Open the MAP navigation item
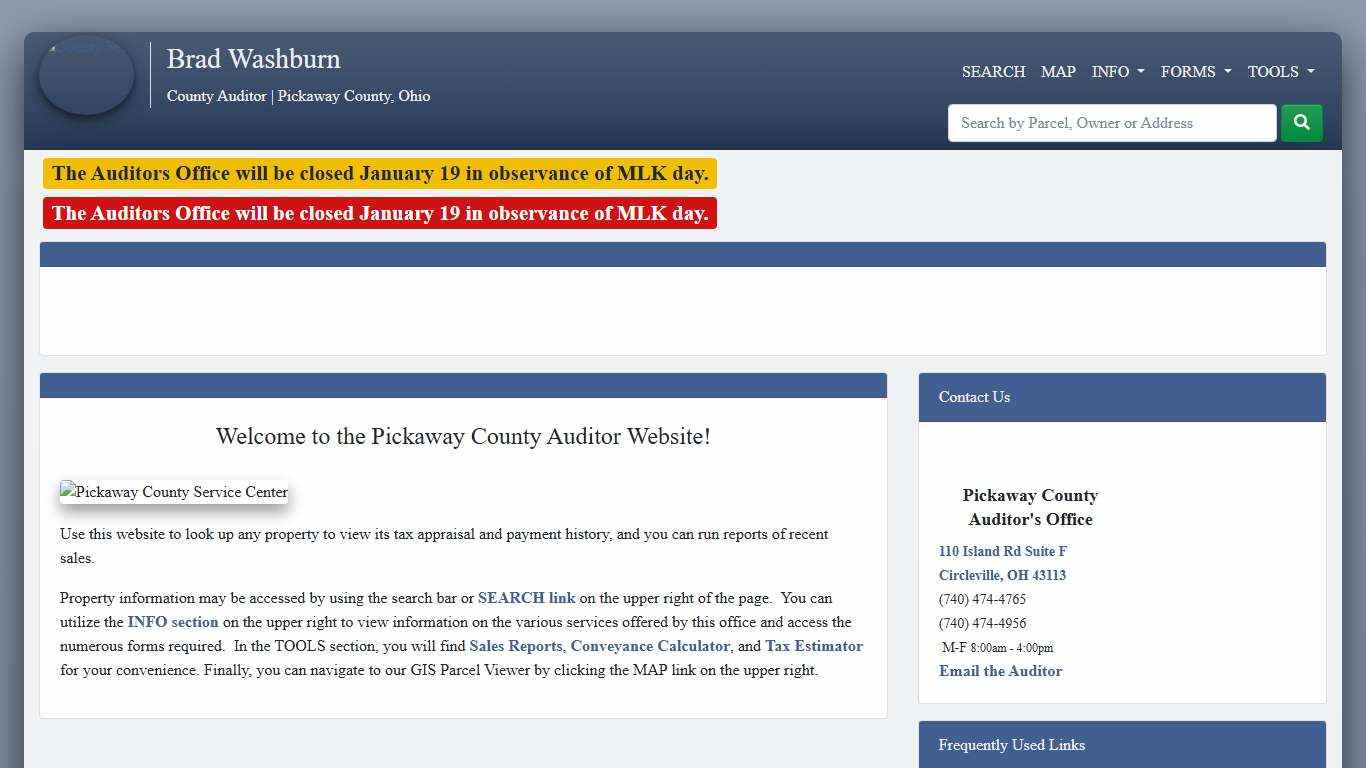 click(x=1058, y=71)
